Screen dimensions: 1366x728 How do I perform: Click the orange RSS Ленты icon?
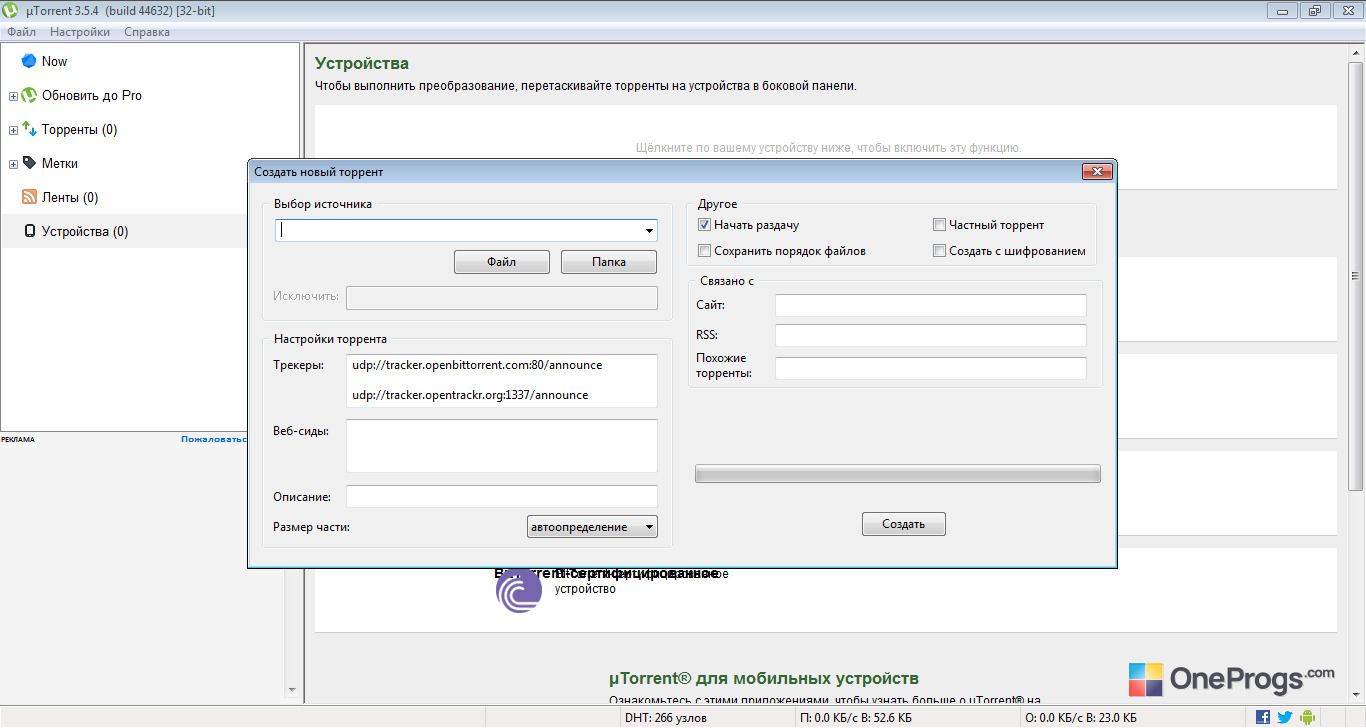[x=29, y=197]
